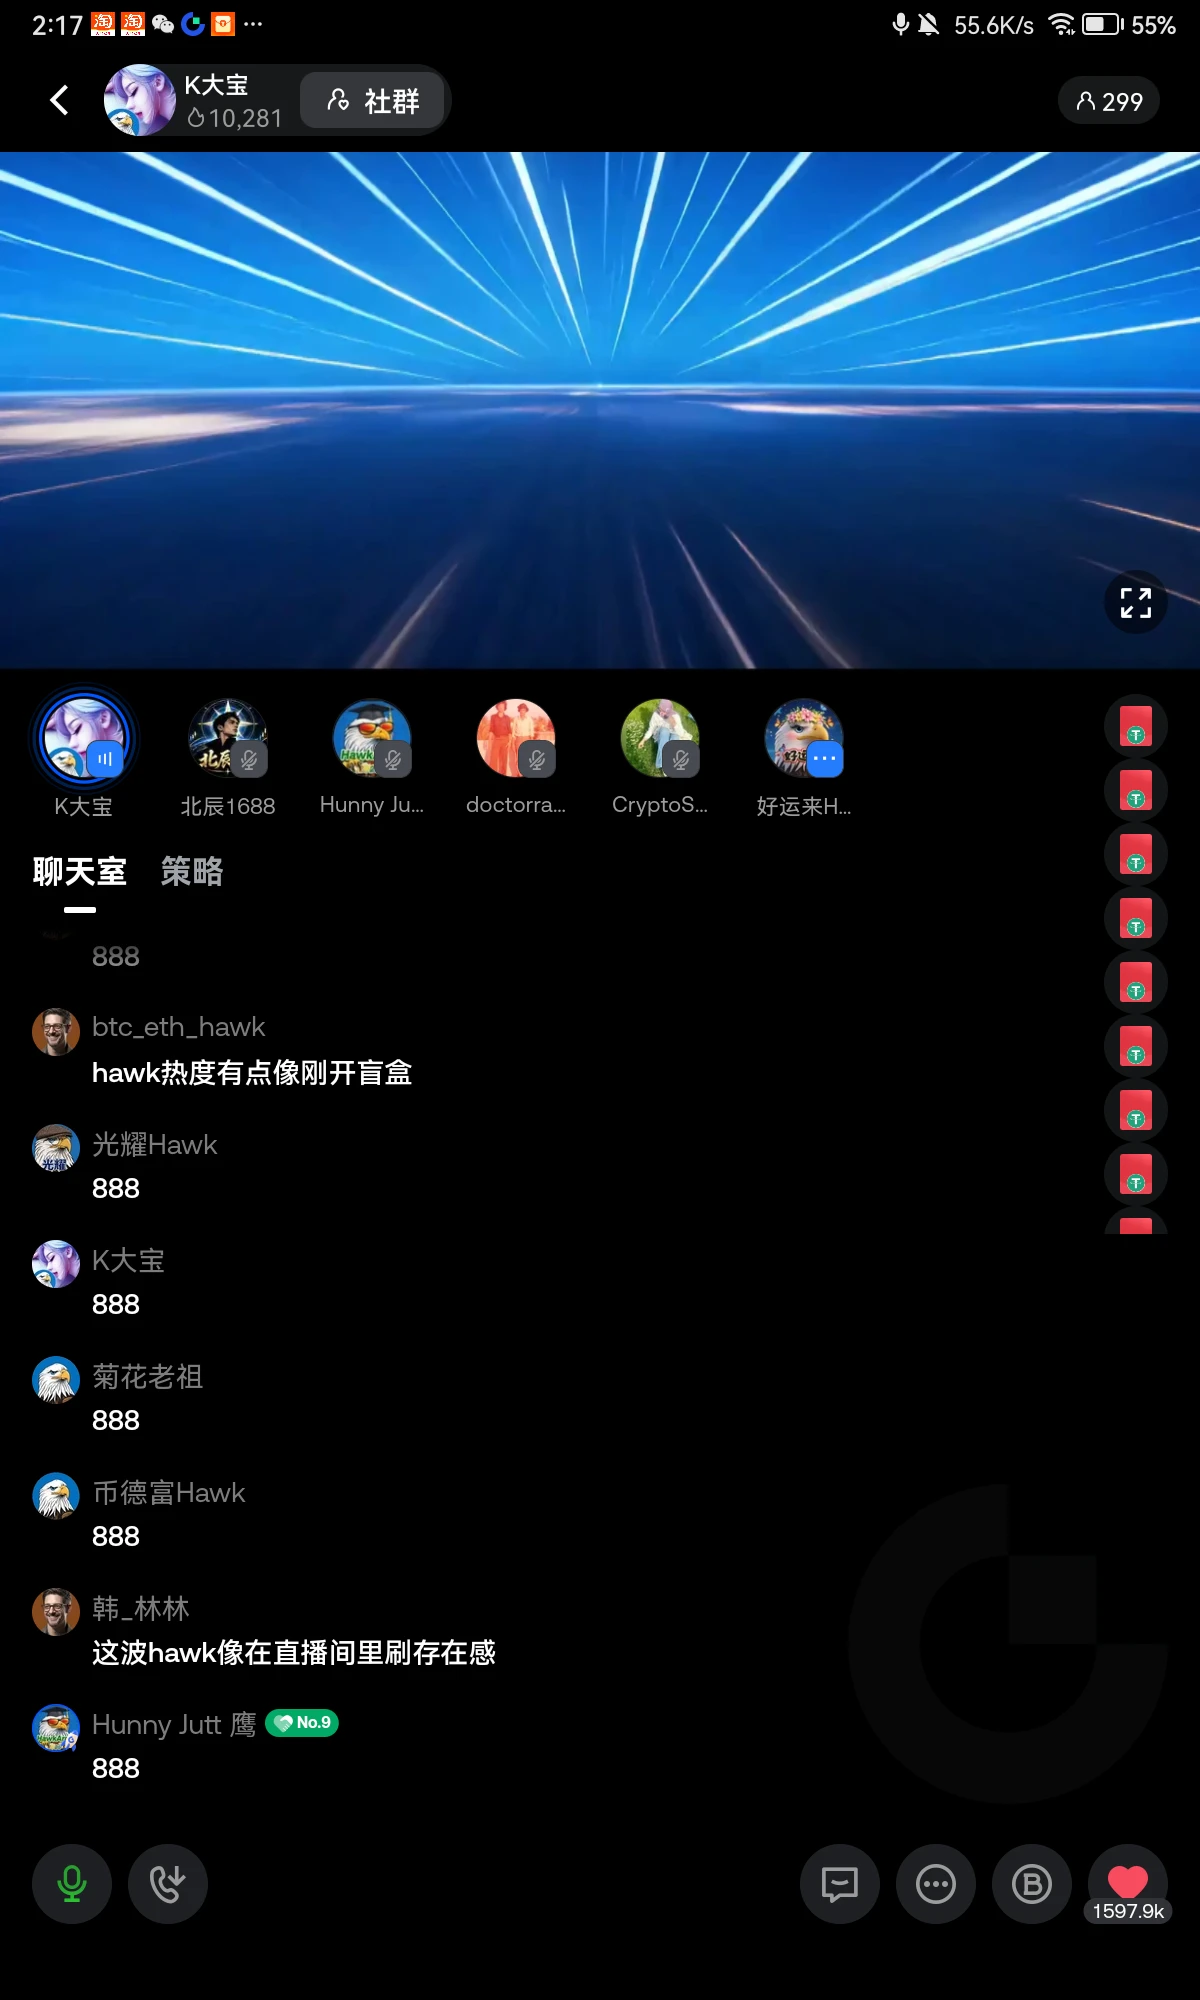Tap Hunny Jutt 鹰's chat avatar

pyautogui.click(x=56, y=1728)
